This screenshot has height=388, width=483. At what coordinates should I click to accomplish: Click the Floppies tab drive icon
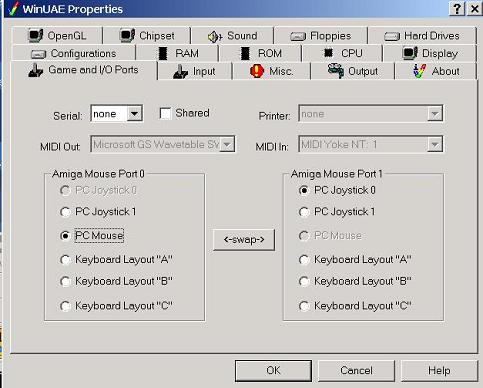click(298, 36)
